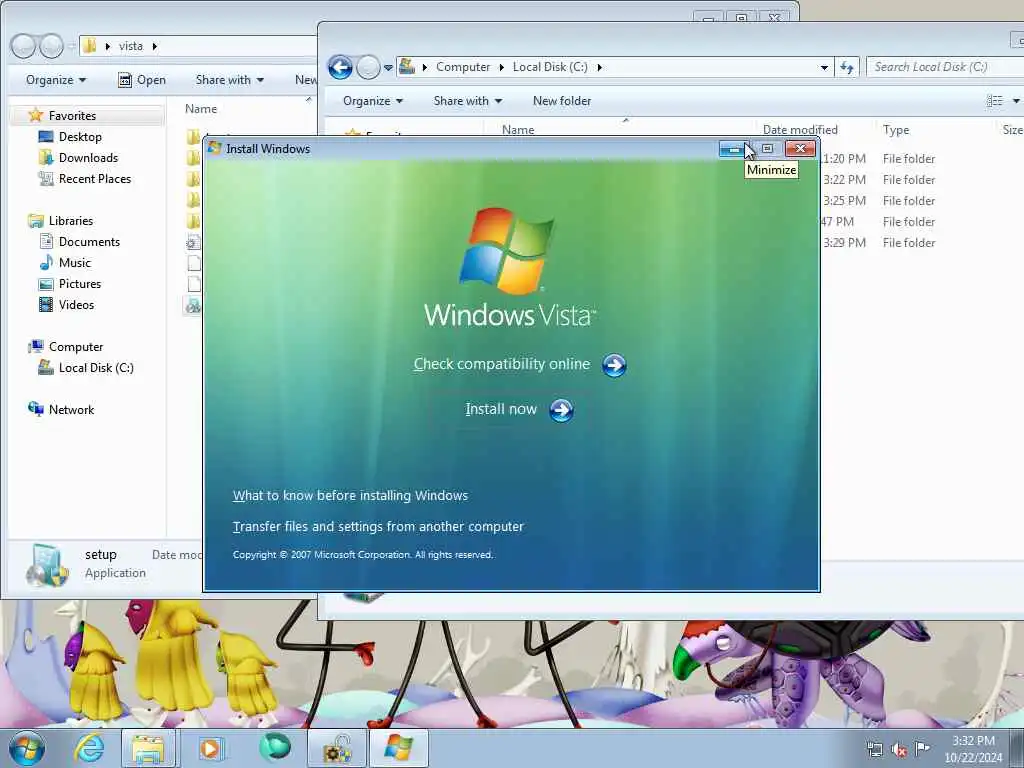This screenshot has height=768, width=1024.
Task: Expand the arrow after Local Disk (C:) breadcrumb
Action: (599, 67)
